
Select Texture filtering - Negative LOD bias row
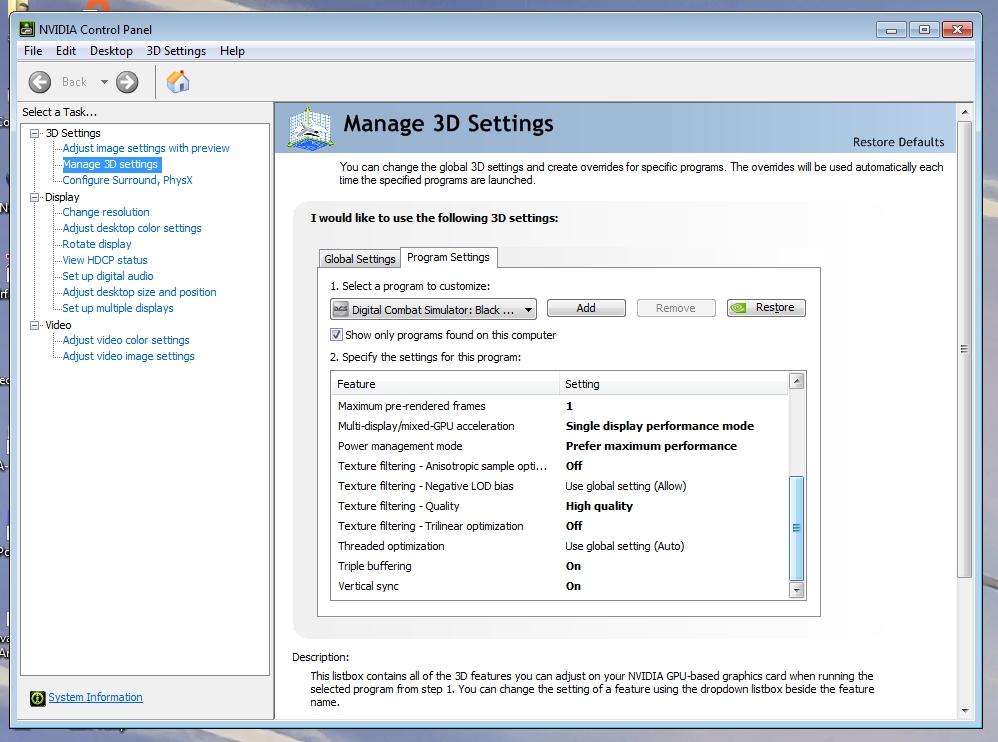[x=559, y=486]
